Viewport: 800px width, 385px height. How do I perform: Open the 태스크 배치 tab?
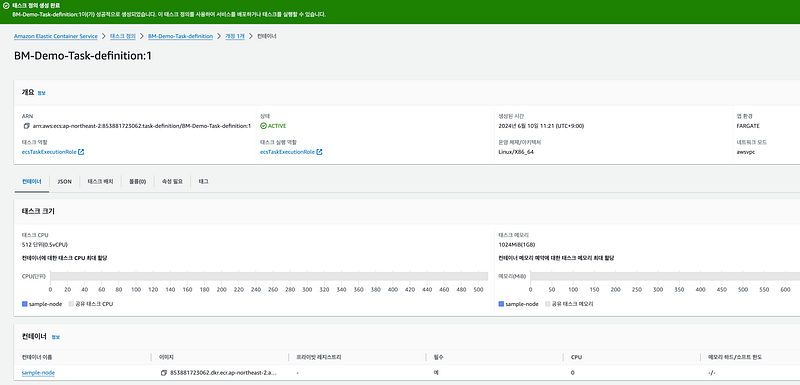pyautogui.click(x=101, y=182)
